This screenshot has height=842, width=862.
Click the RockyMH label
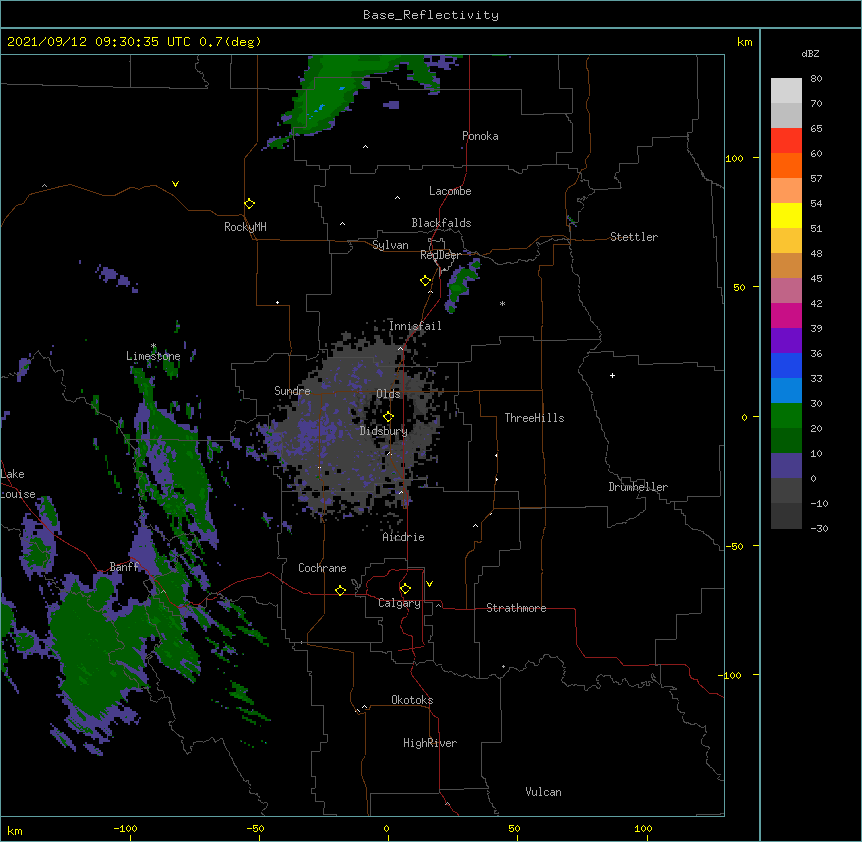(x=245, y=227)
